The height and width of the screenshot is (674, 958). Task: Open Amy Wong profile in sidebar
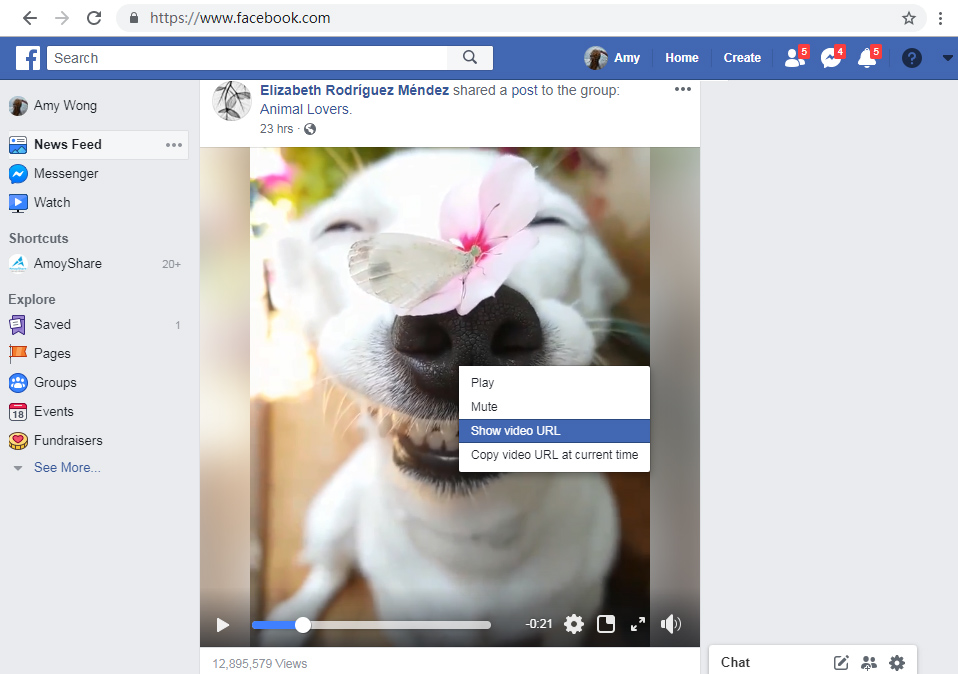click(x=53, y=106)
